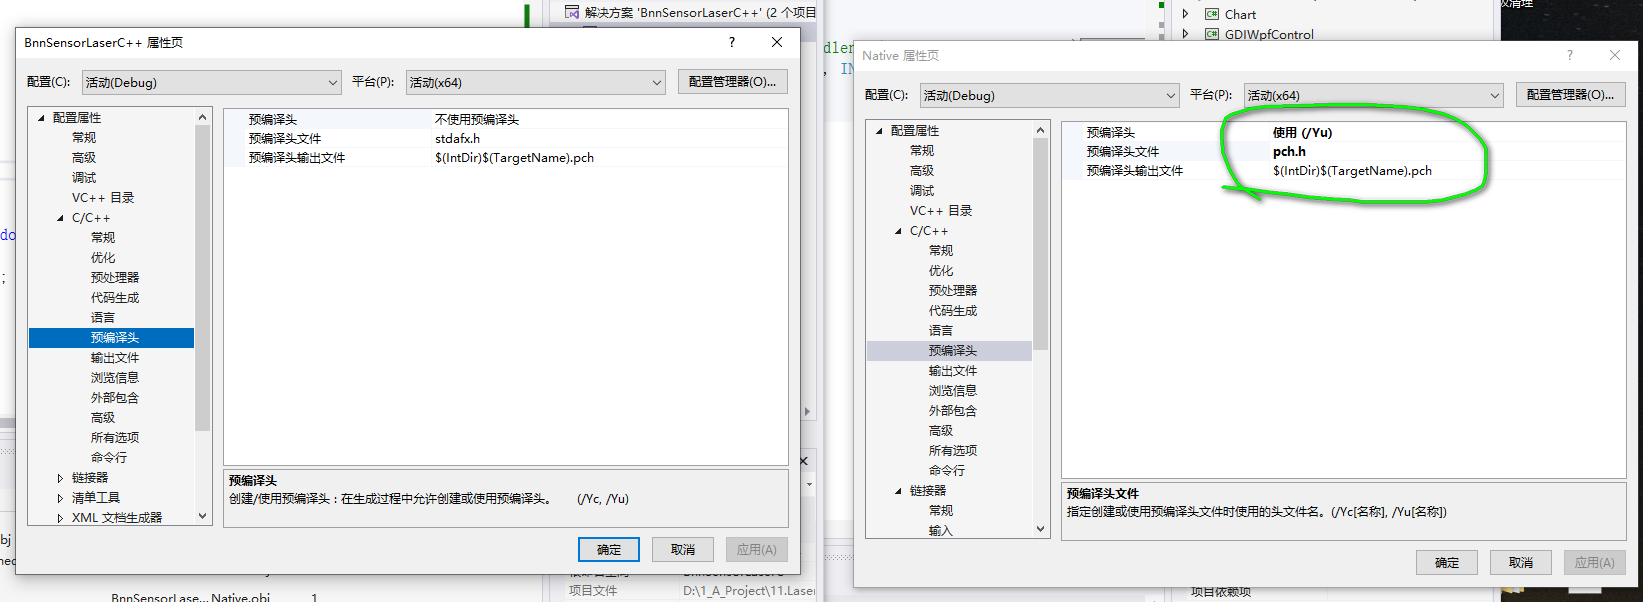Viewport: 1643px width, 602px height.
Task: Click Chart C# project icon in background
Action: tap(1212, 14)
